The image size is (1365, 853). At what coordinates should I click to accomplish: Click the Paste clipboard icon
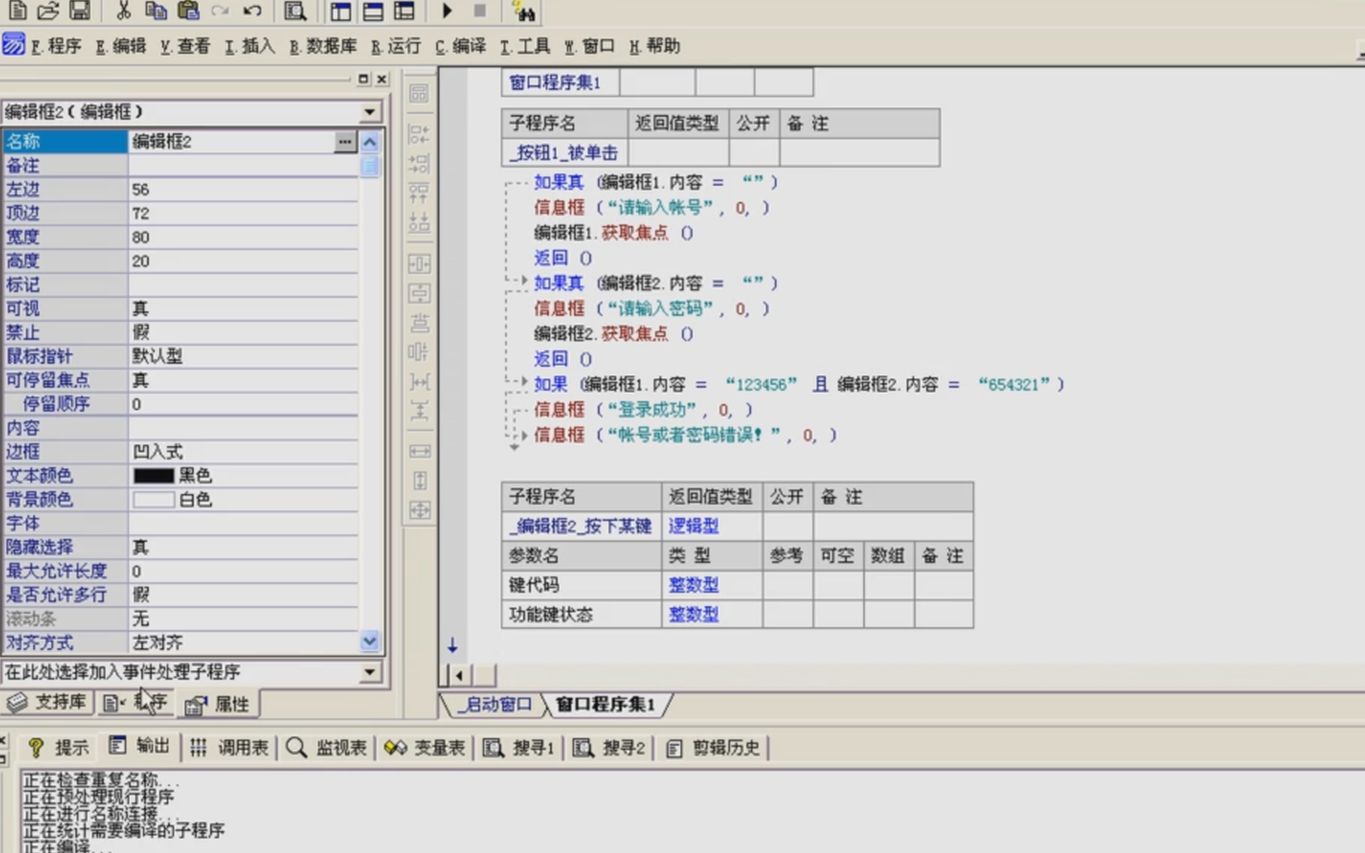[x=187, y=11]
